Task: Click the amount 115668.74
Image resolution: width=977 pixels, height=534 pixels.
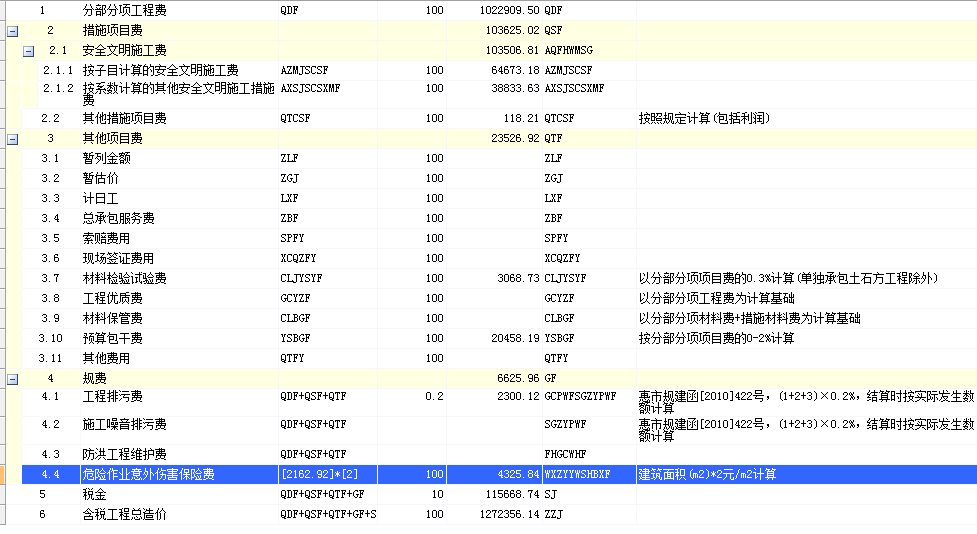Action: tap(512, 494)
